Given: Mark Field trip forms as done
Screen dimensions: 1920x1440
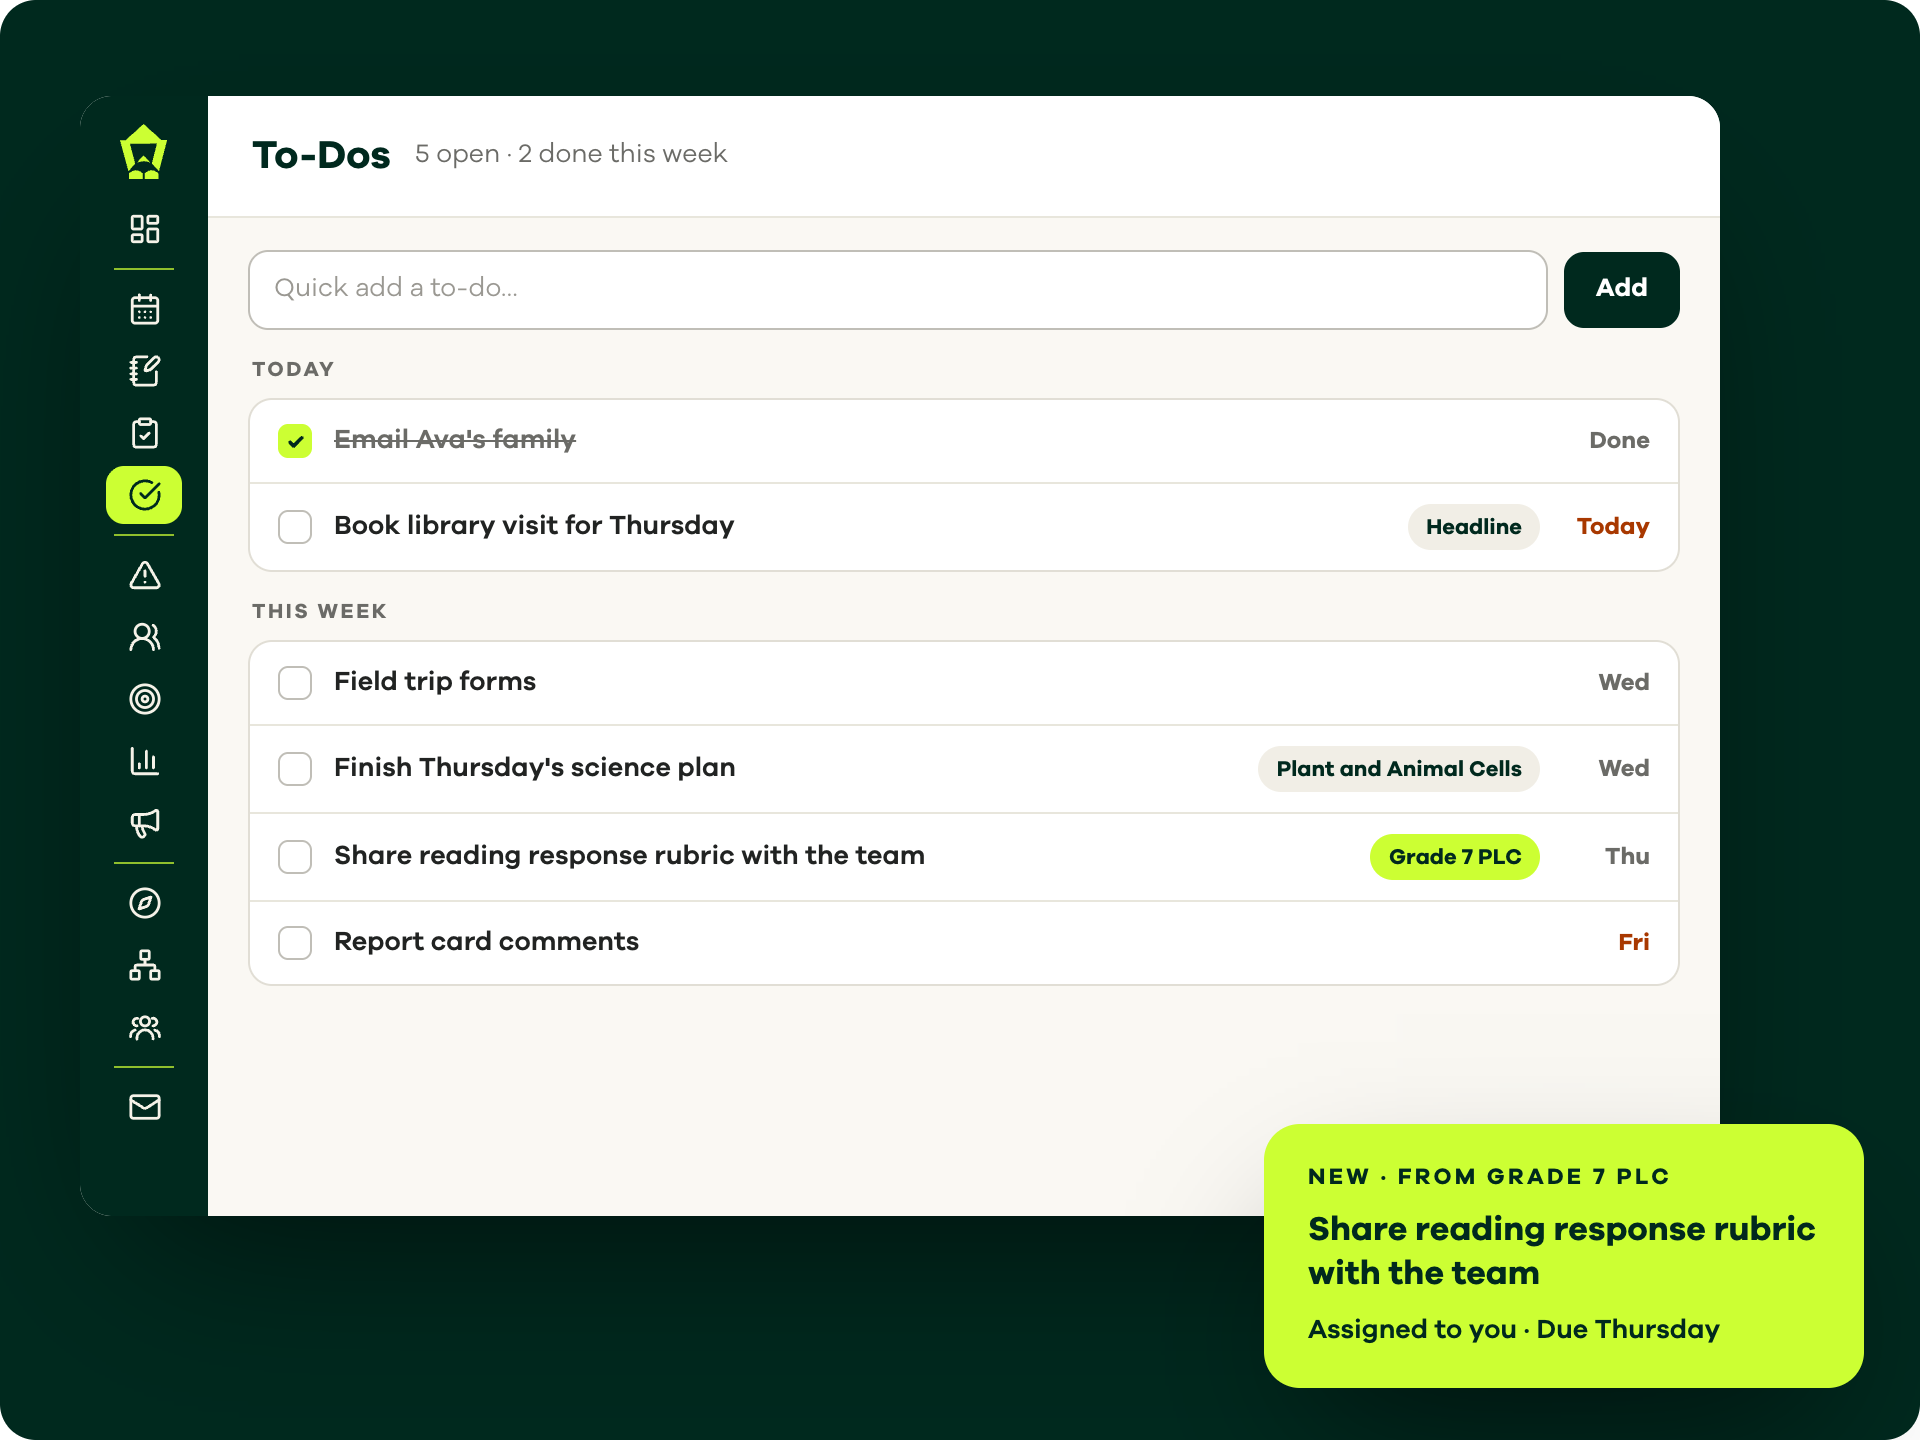Looking at the screenshot, I should [295, 683].
